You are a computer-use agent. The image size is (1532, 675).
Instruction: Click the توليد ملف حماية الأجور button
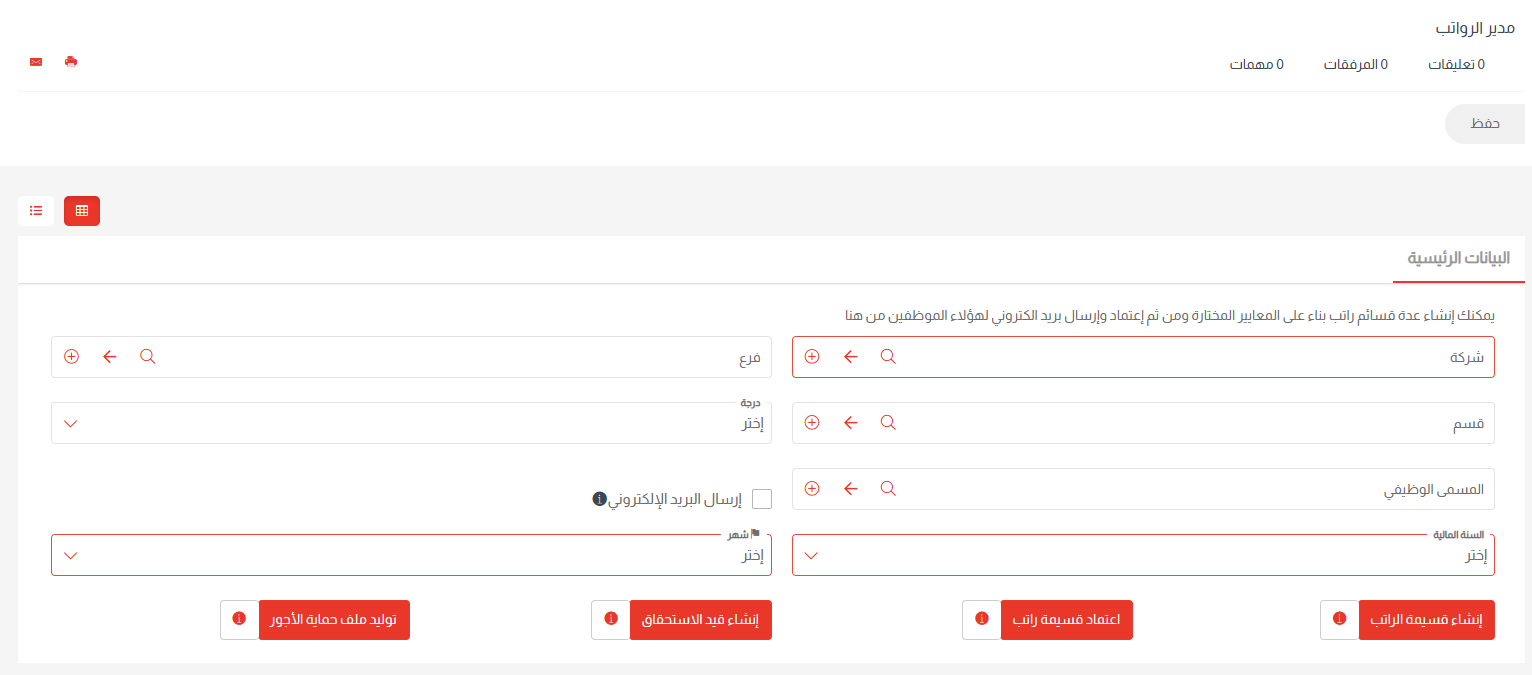(334, 619)
